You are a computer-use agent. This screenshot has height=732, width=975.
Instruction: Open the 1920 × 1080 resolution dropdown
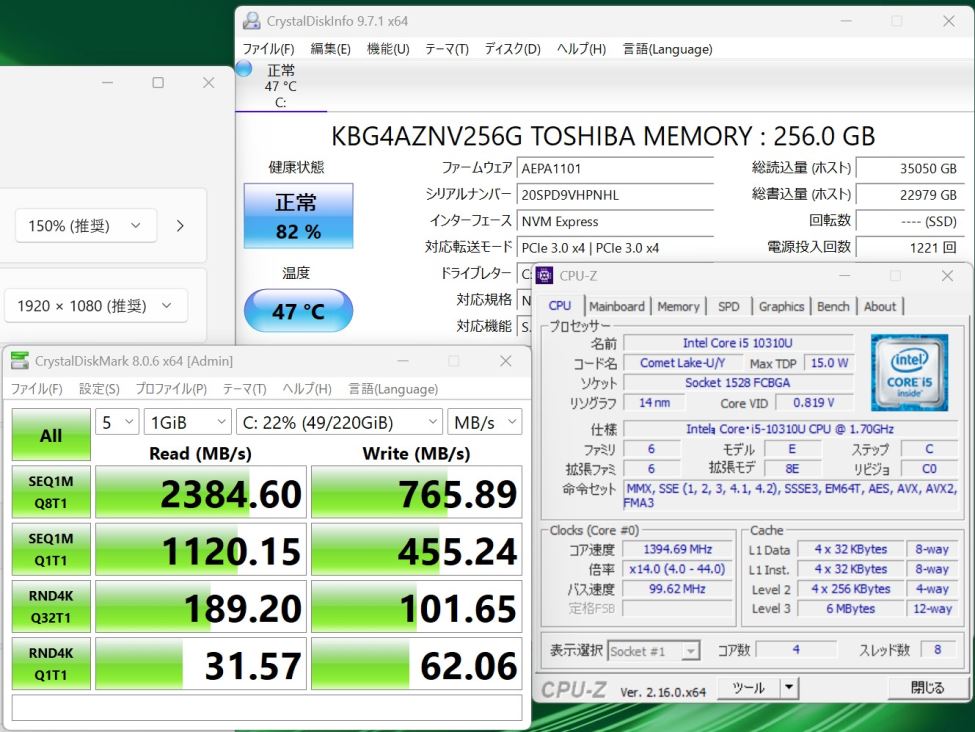96,306
